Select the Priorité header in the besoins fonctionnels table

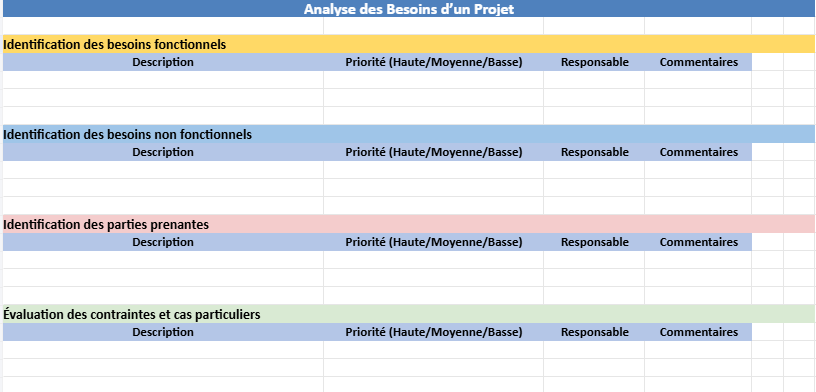pyautogui.click(x=434, y=62)
